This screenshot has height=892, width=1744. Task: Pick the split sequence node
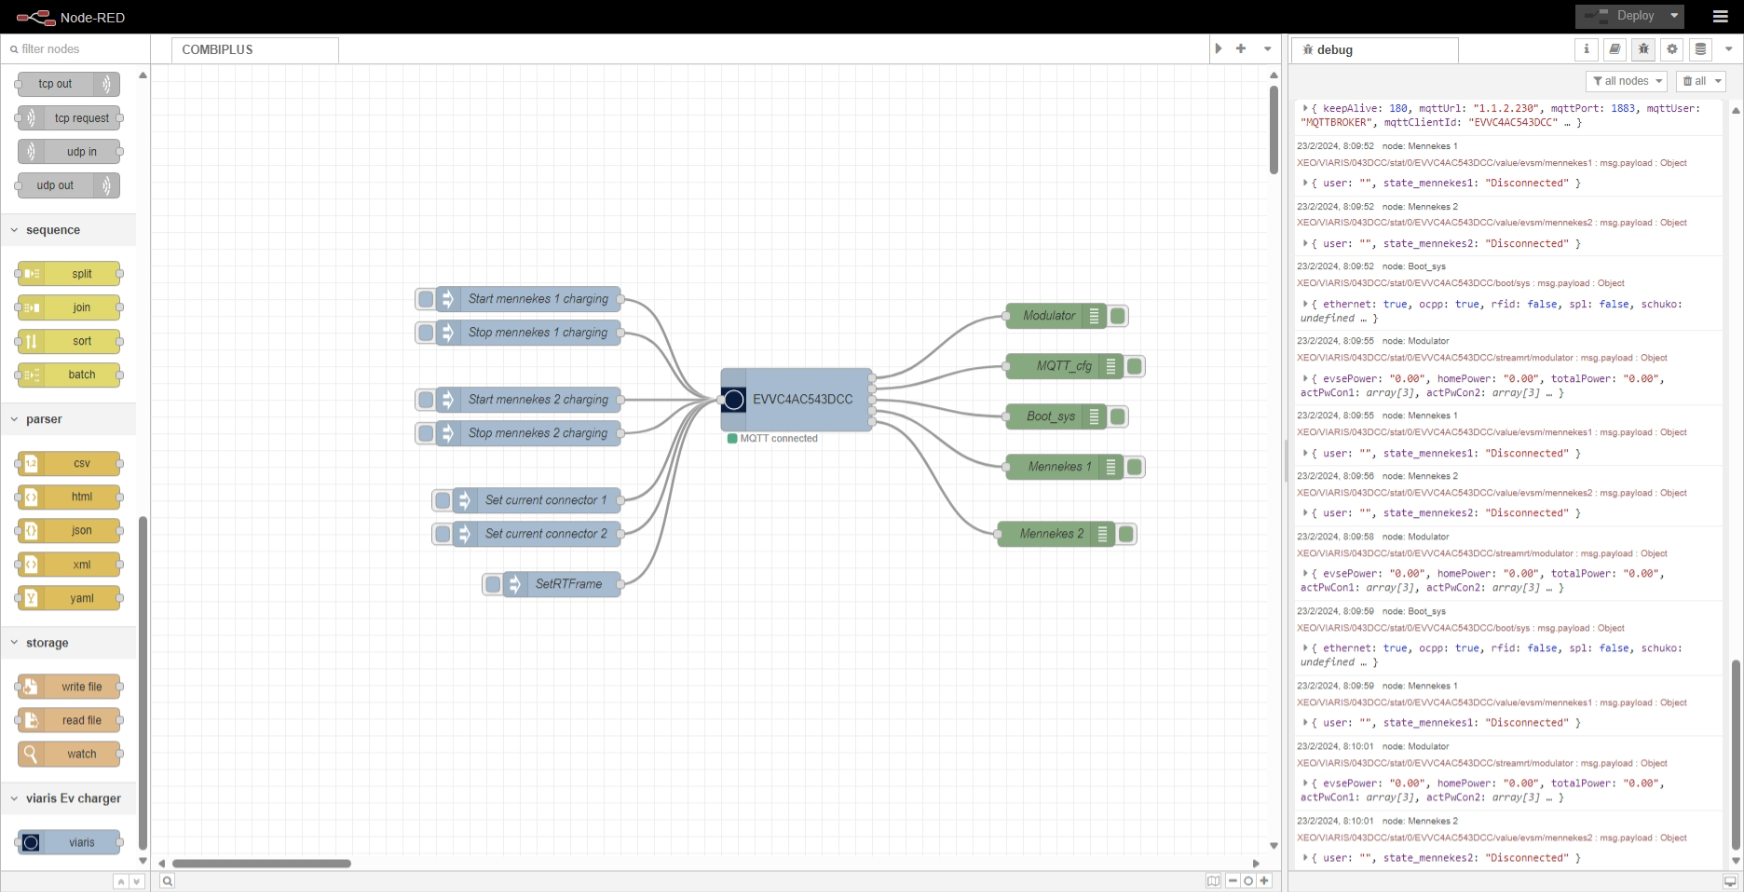tap(69, 273)
